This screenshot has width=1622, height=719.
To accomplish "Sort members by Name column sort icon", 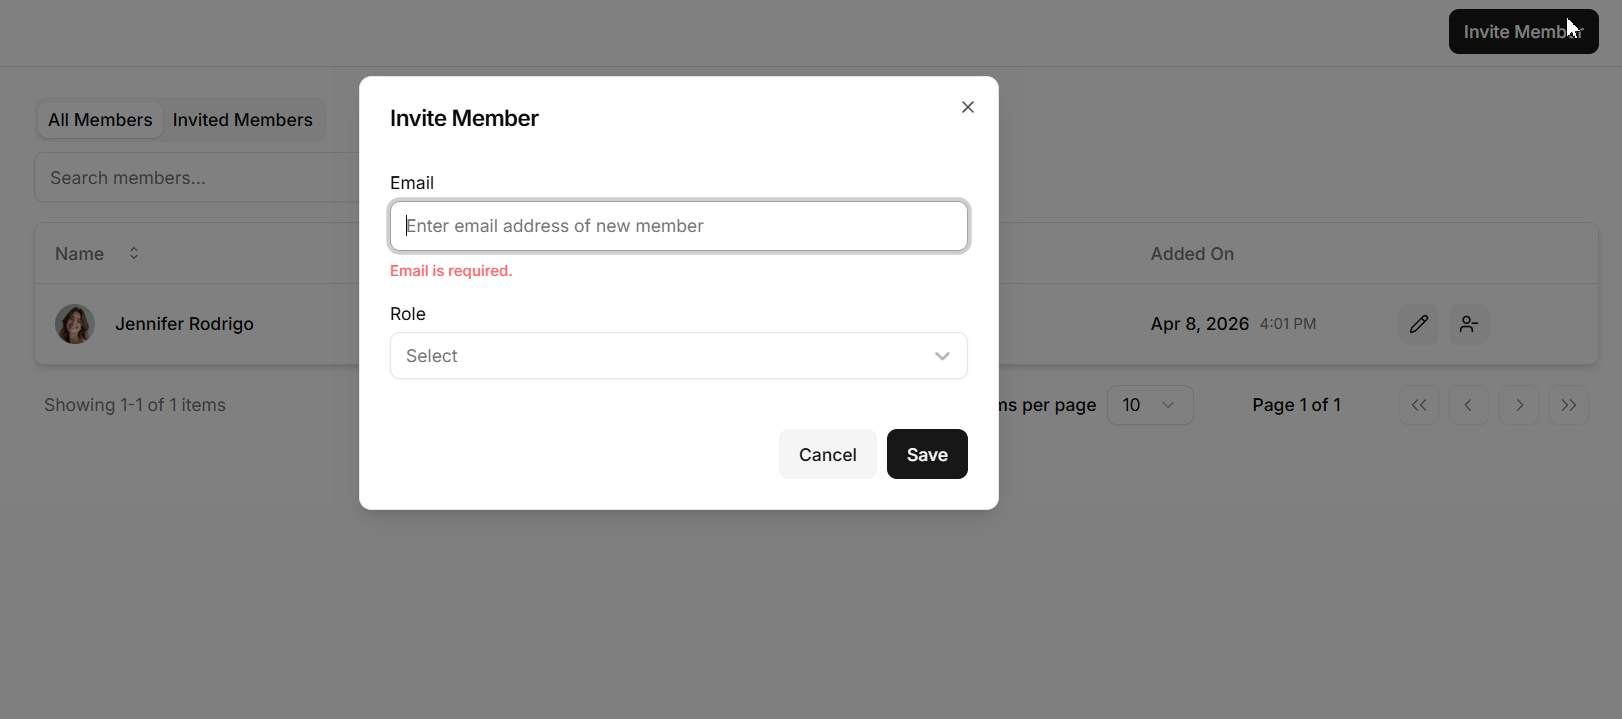I will coord(134,254).
